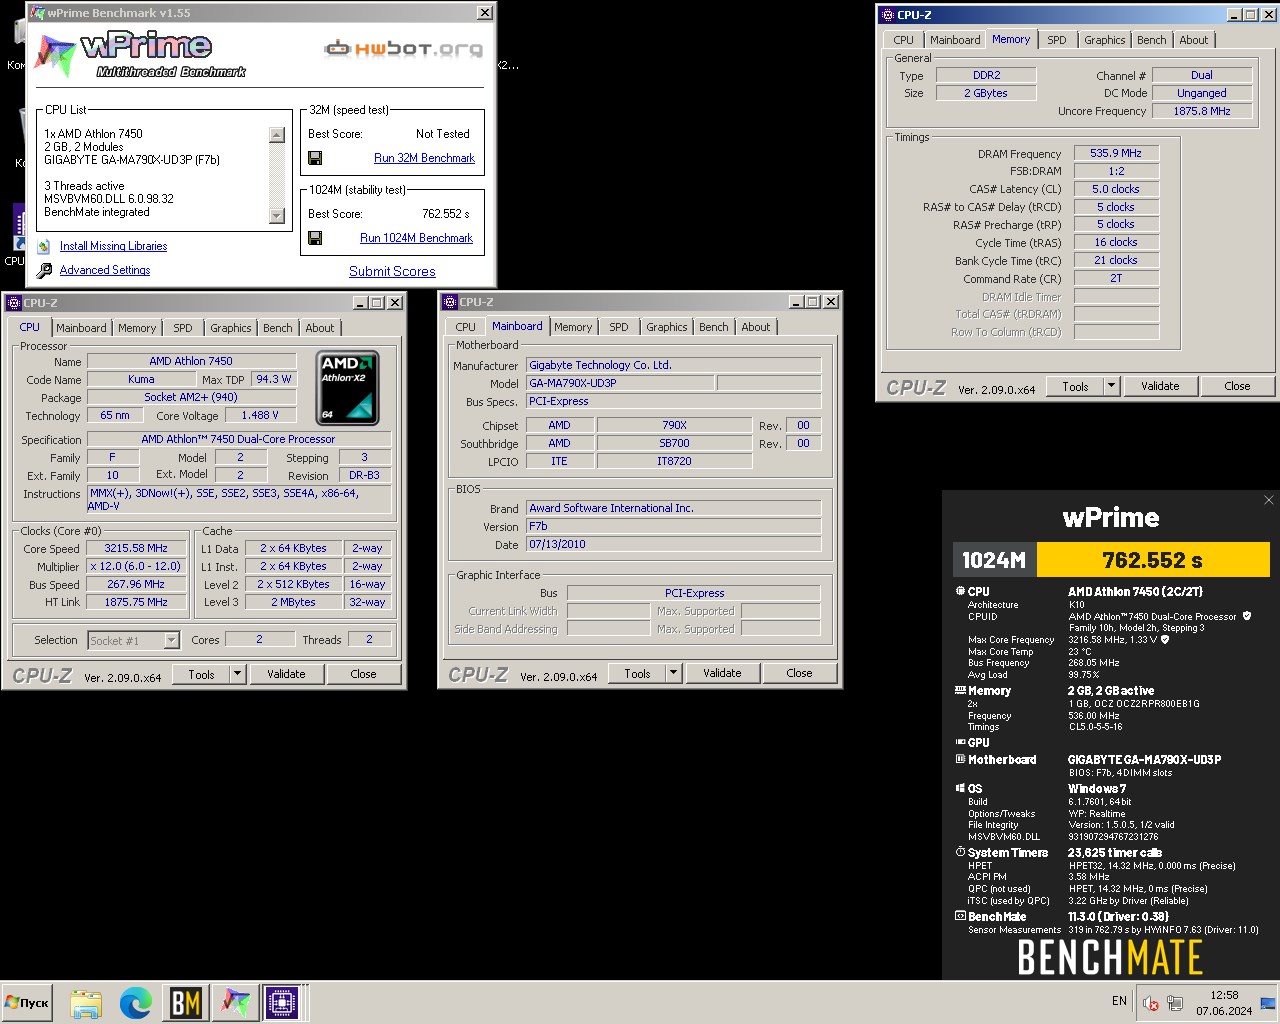Click the wPrime title bar icon
The image size is (1280, 1024).
click(37, 13)
